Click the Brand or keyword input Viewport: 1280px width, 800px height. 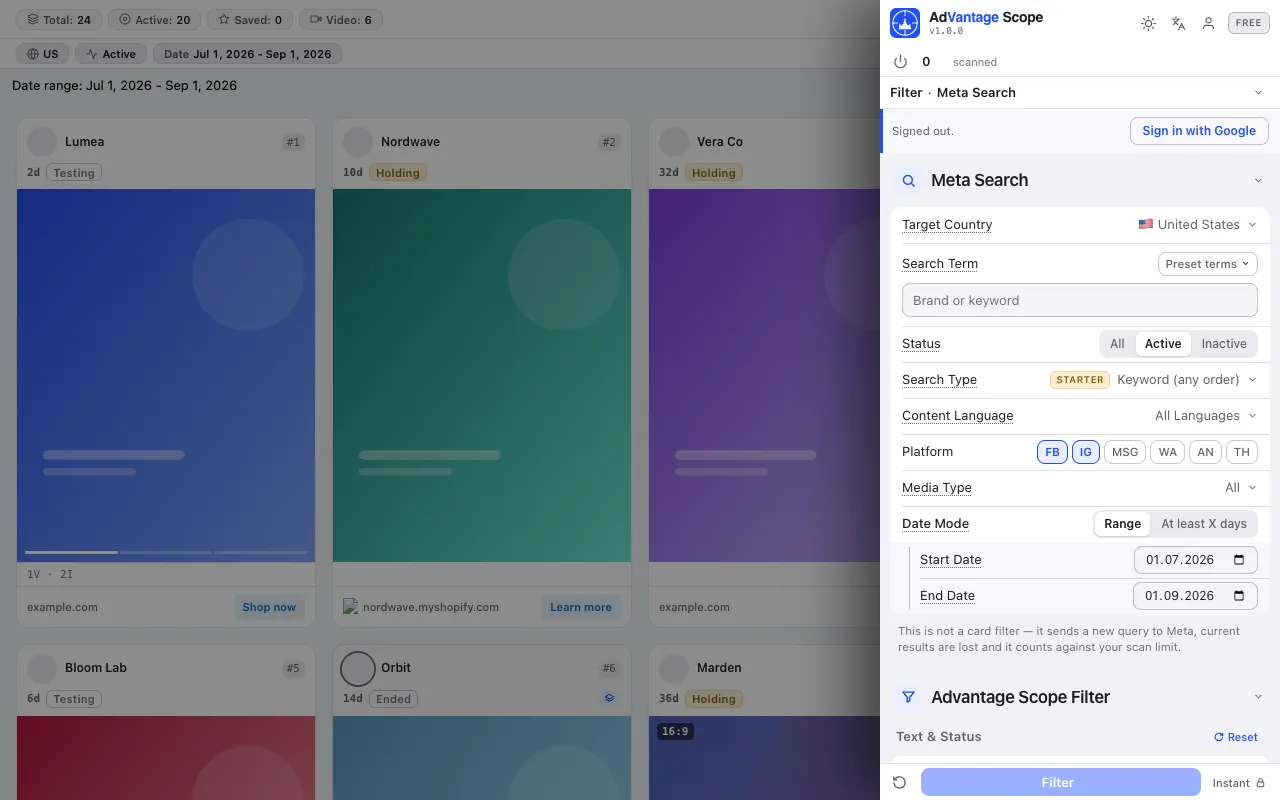[x=1079, y=300]
